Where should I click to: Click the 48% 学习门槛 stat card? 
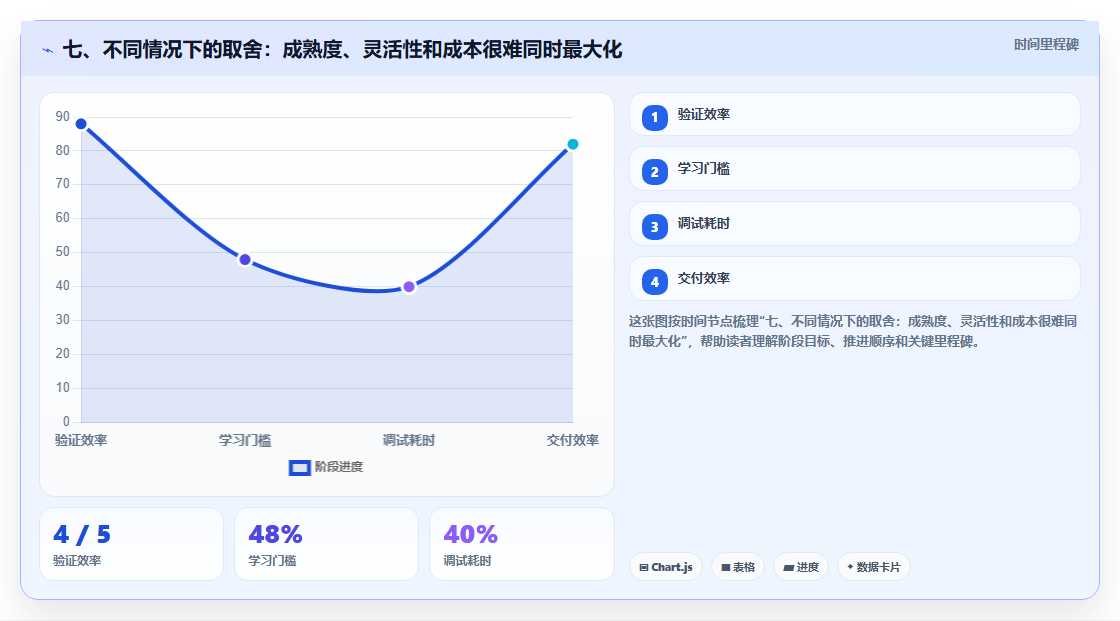tap(326, 544)
